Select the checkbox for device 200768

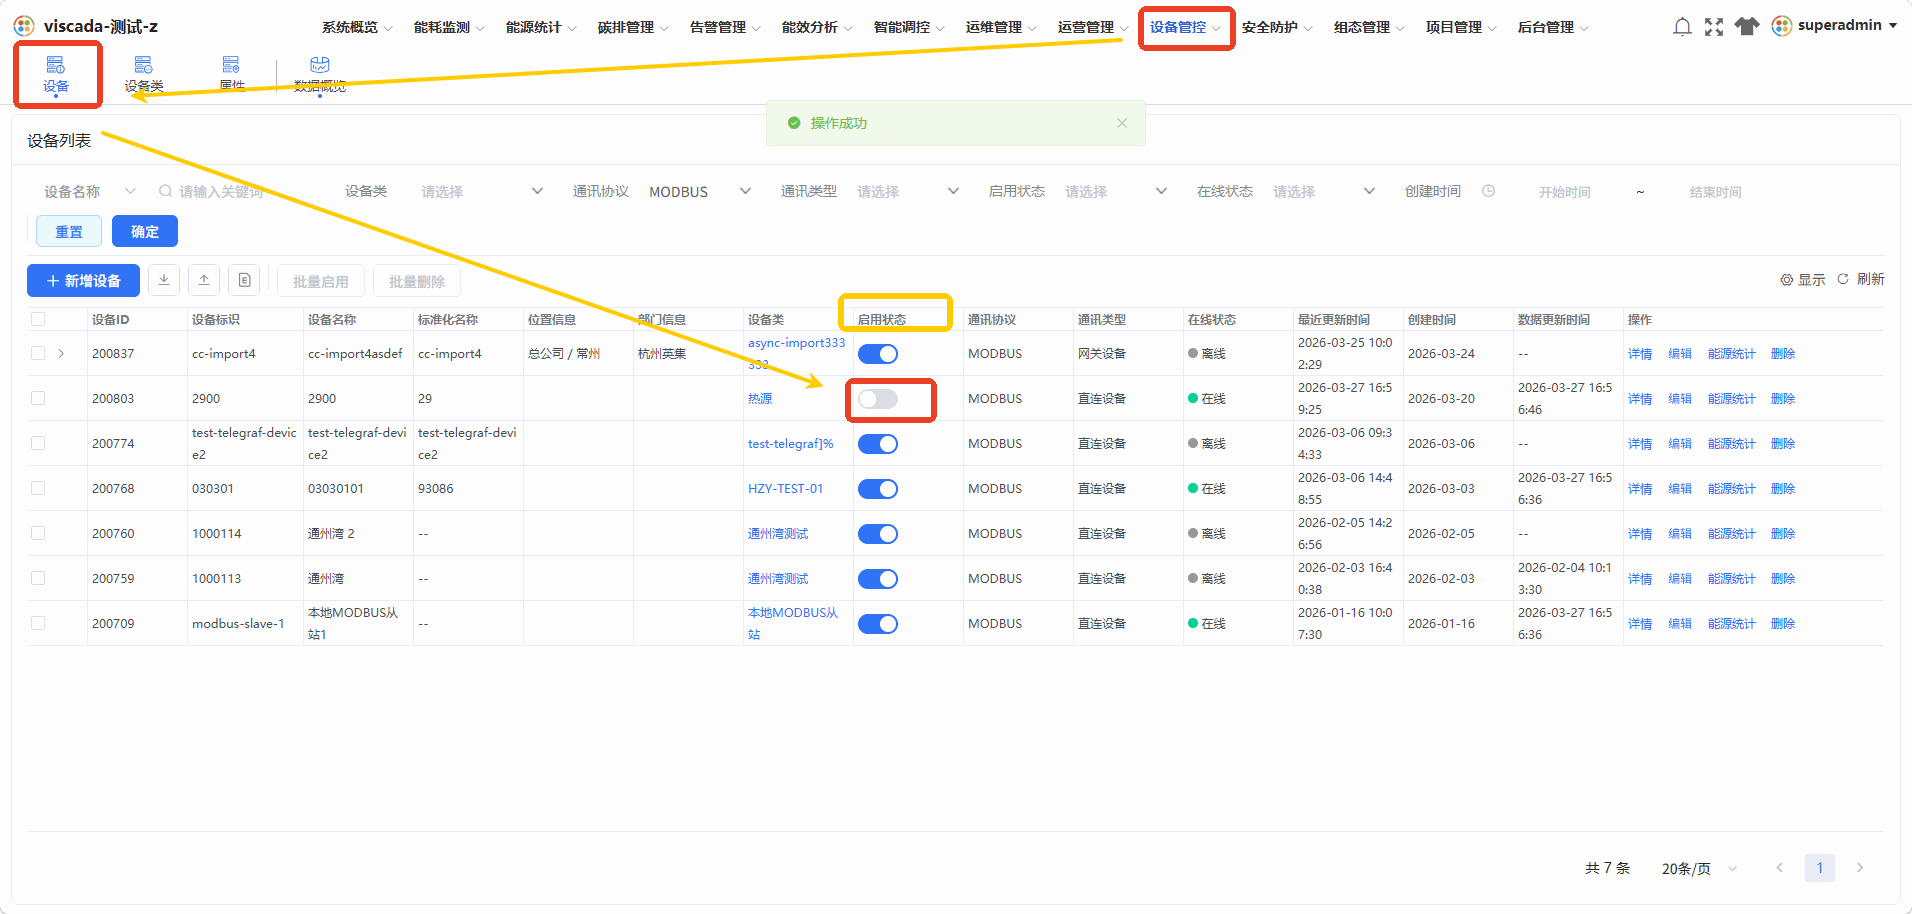click(38, 488)
